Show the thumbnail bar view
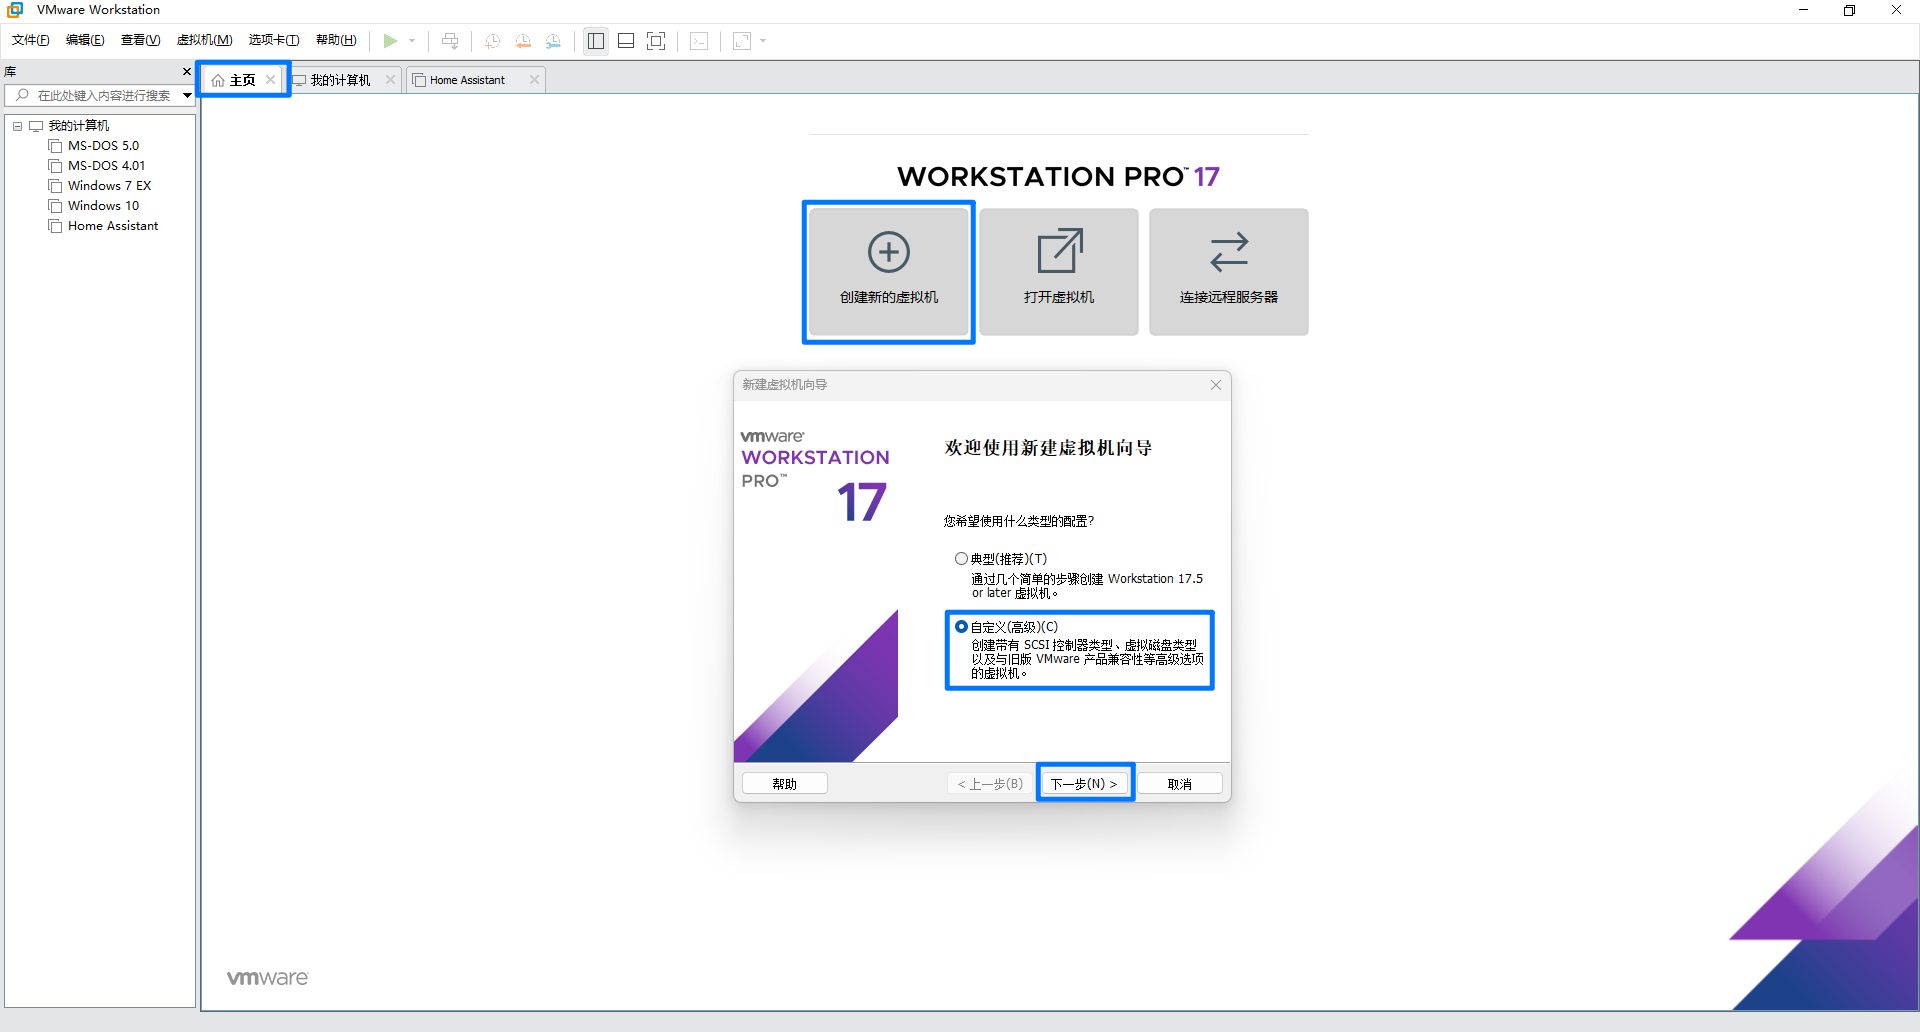 (x=626, y=41)
